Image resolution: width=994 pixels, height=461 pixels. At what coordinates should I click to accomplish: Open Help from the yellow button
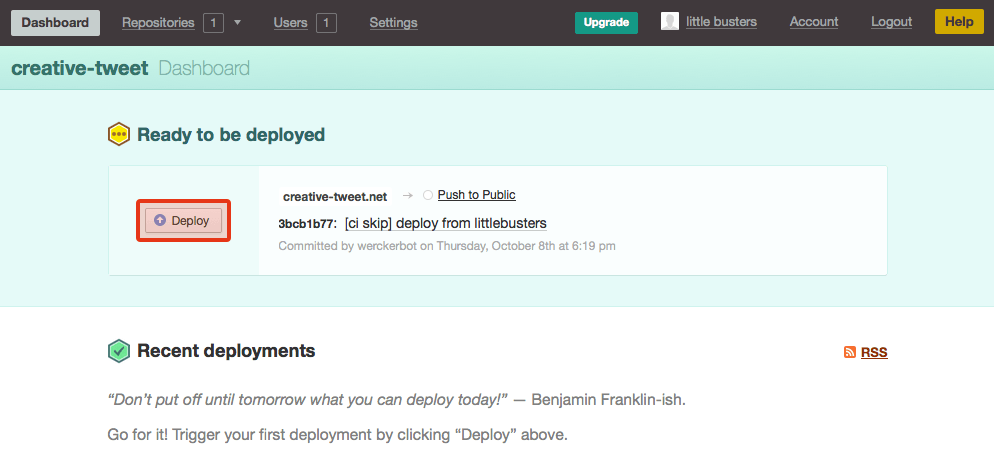(958, 22)
